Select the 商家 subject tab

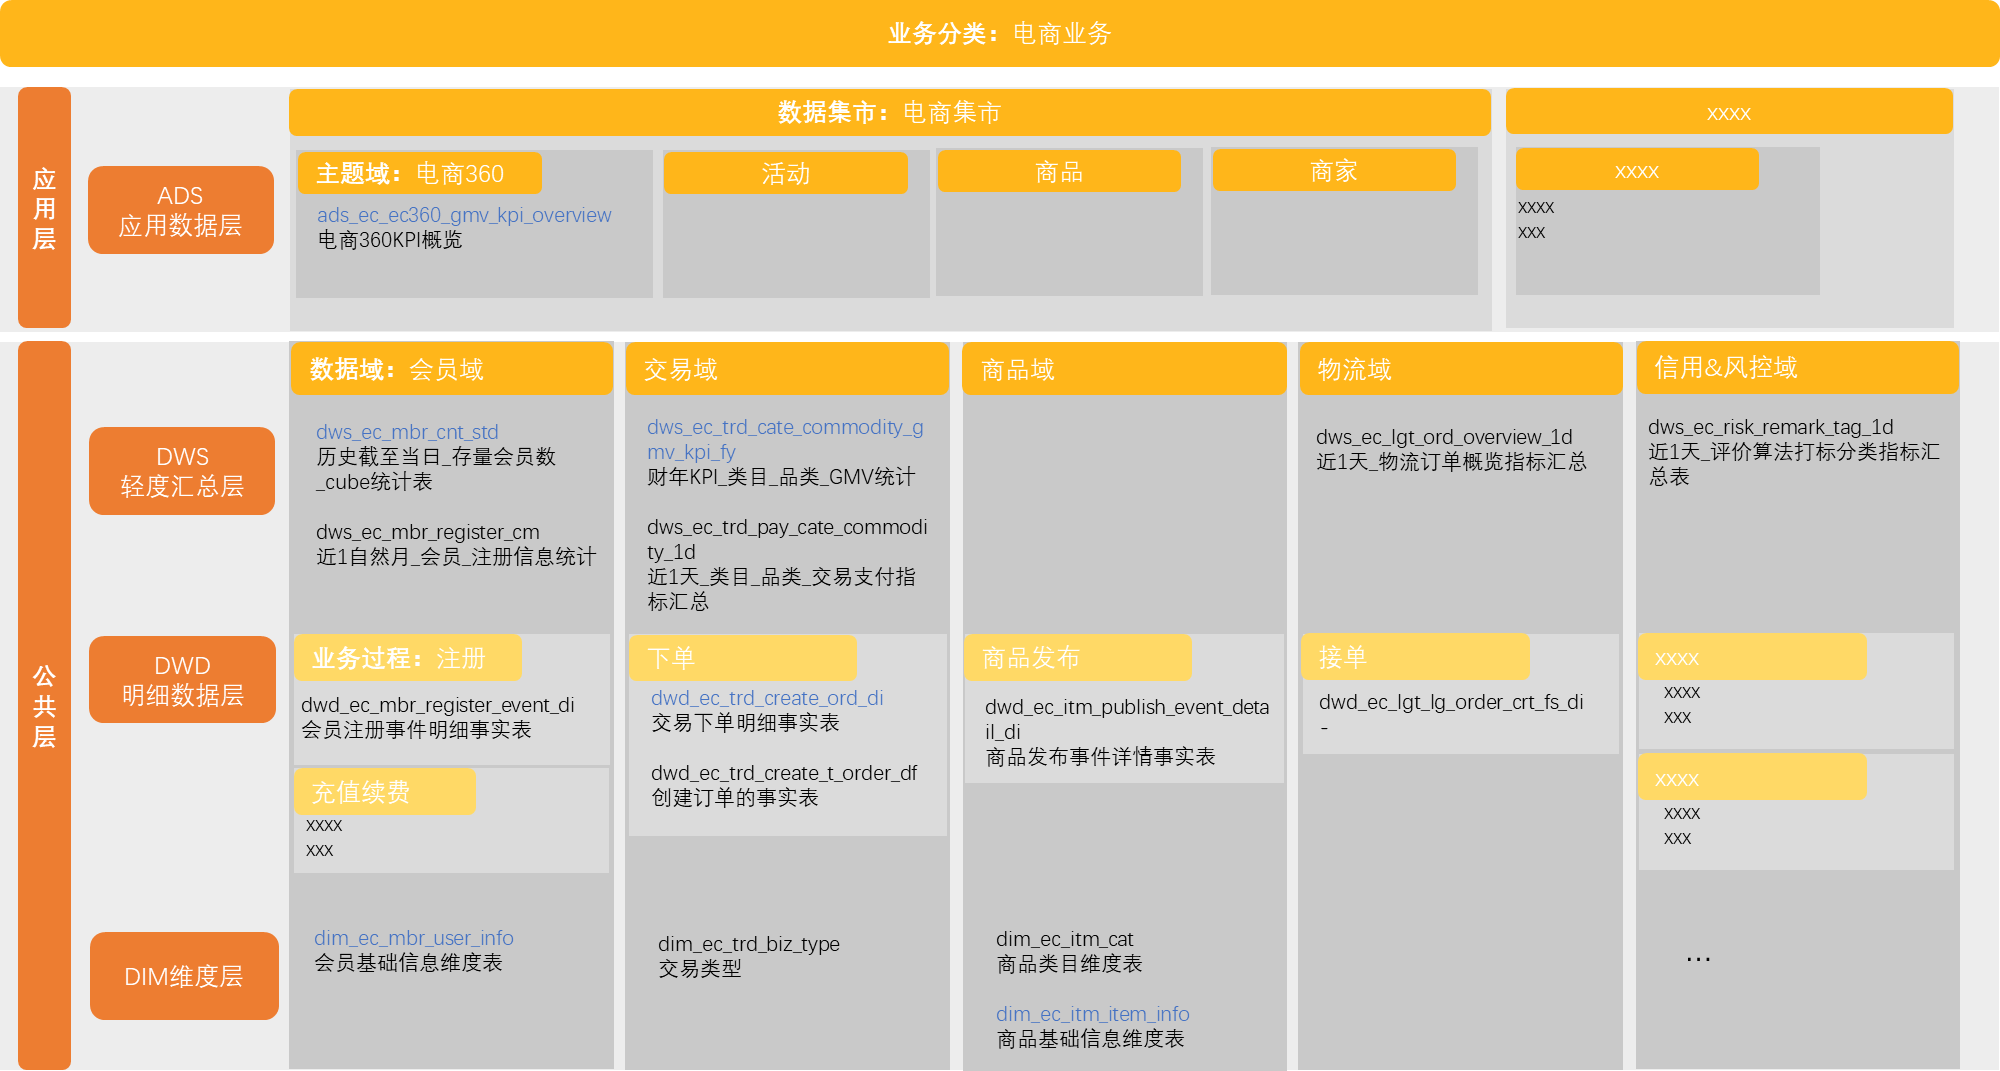point(1334,171)
